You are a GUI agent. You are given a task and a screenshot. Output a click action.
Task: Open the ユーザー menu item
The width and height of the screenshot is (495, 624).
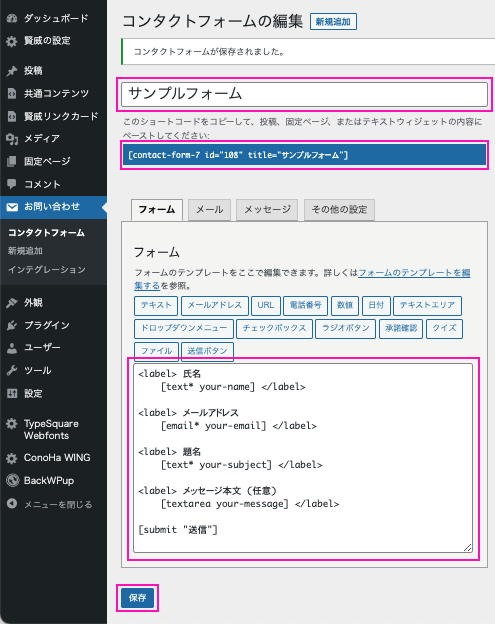click(x=53, y=348)
